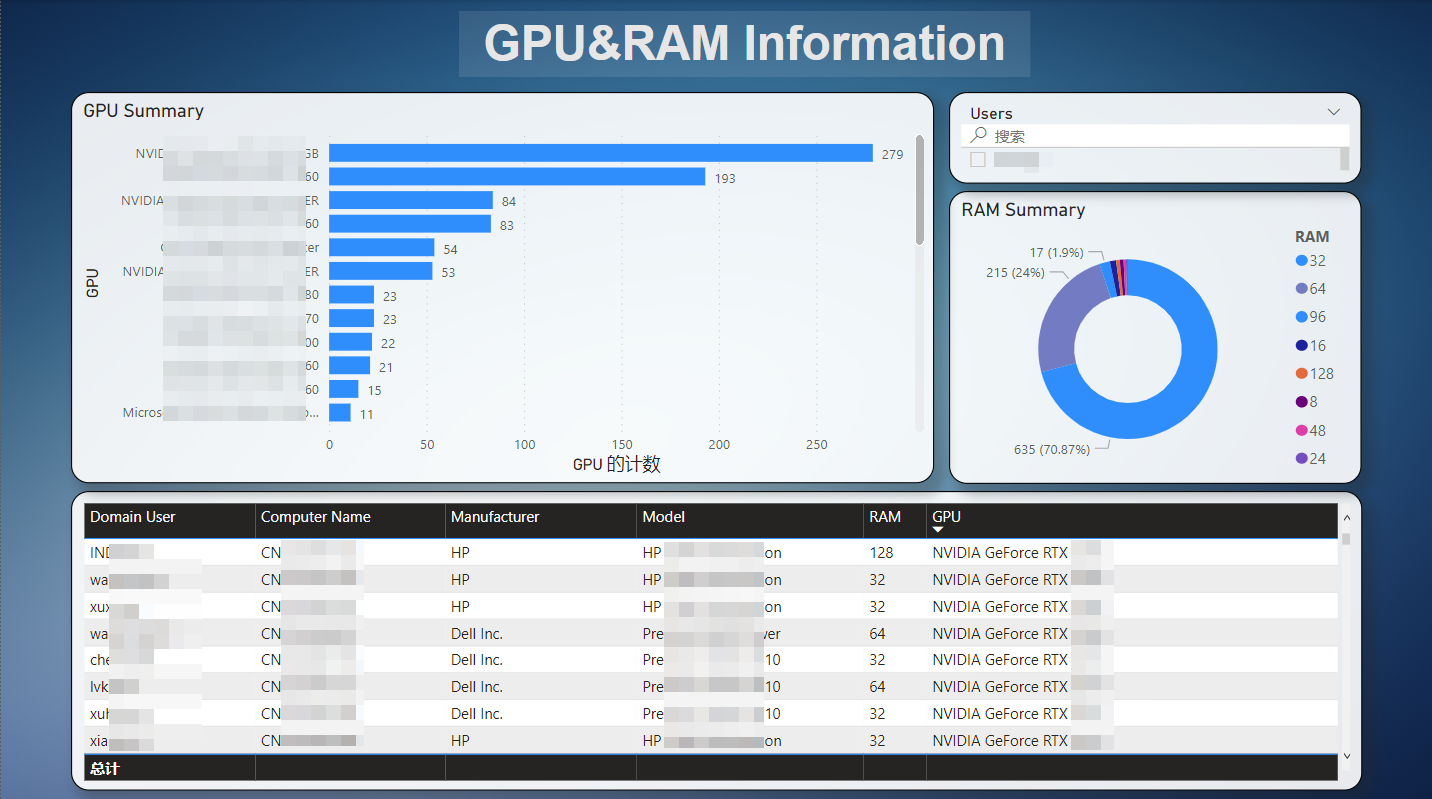Tick the first user checkbox in Users slicer
Viewport: 1432px width, 799px height.
point(978,159)
